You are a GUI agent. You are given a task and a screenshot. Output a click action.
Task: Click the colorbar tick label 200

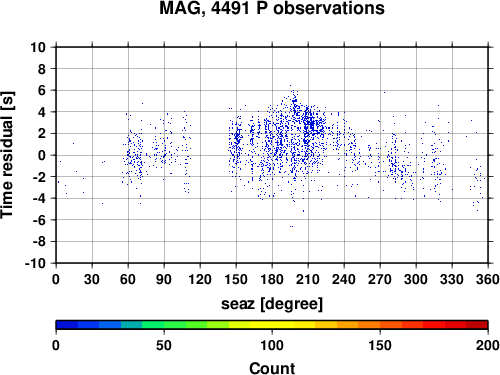point(488,345)
